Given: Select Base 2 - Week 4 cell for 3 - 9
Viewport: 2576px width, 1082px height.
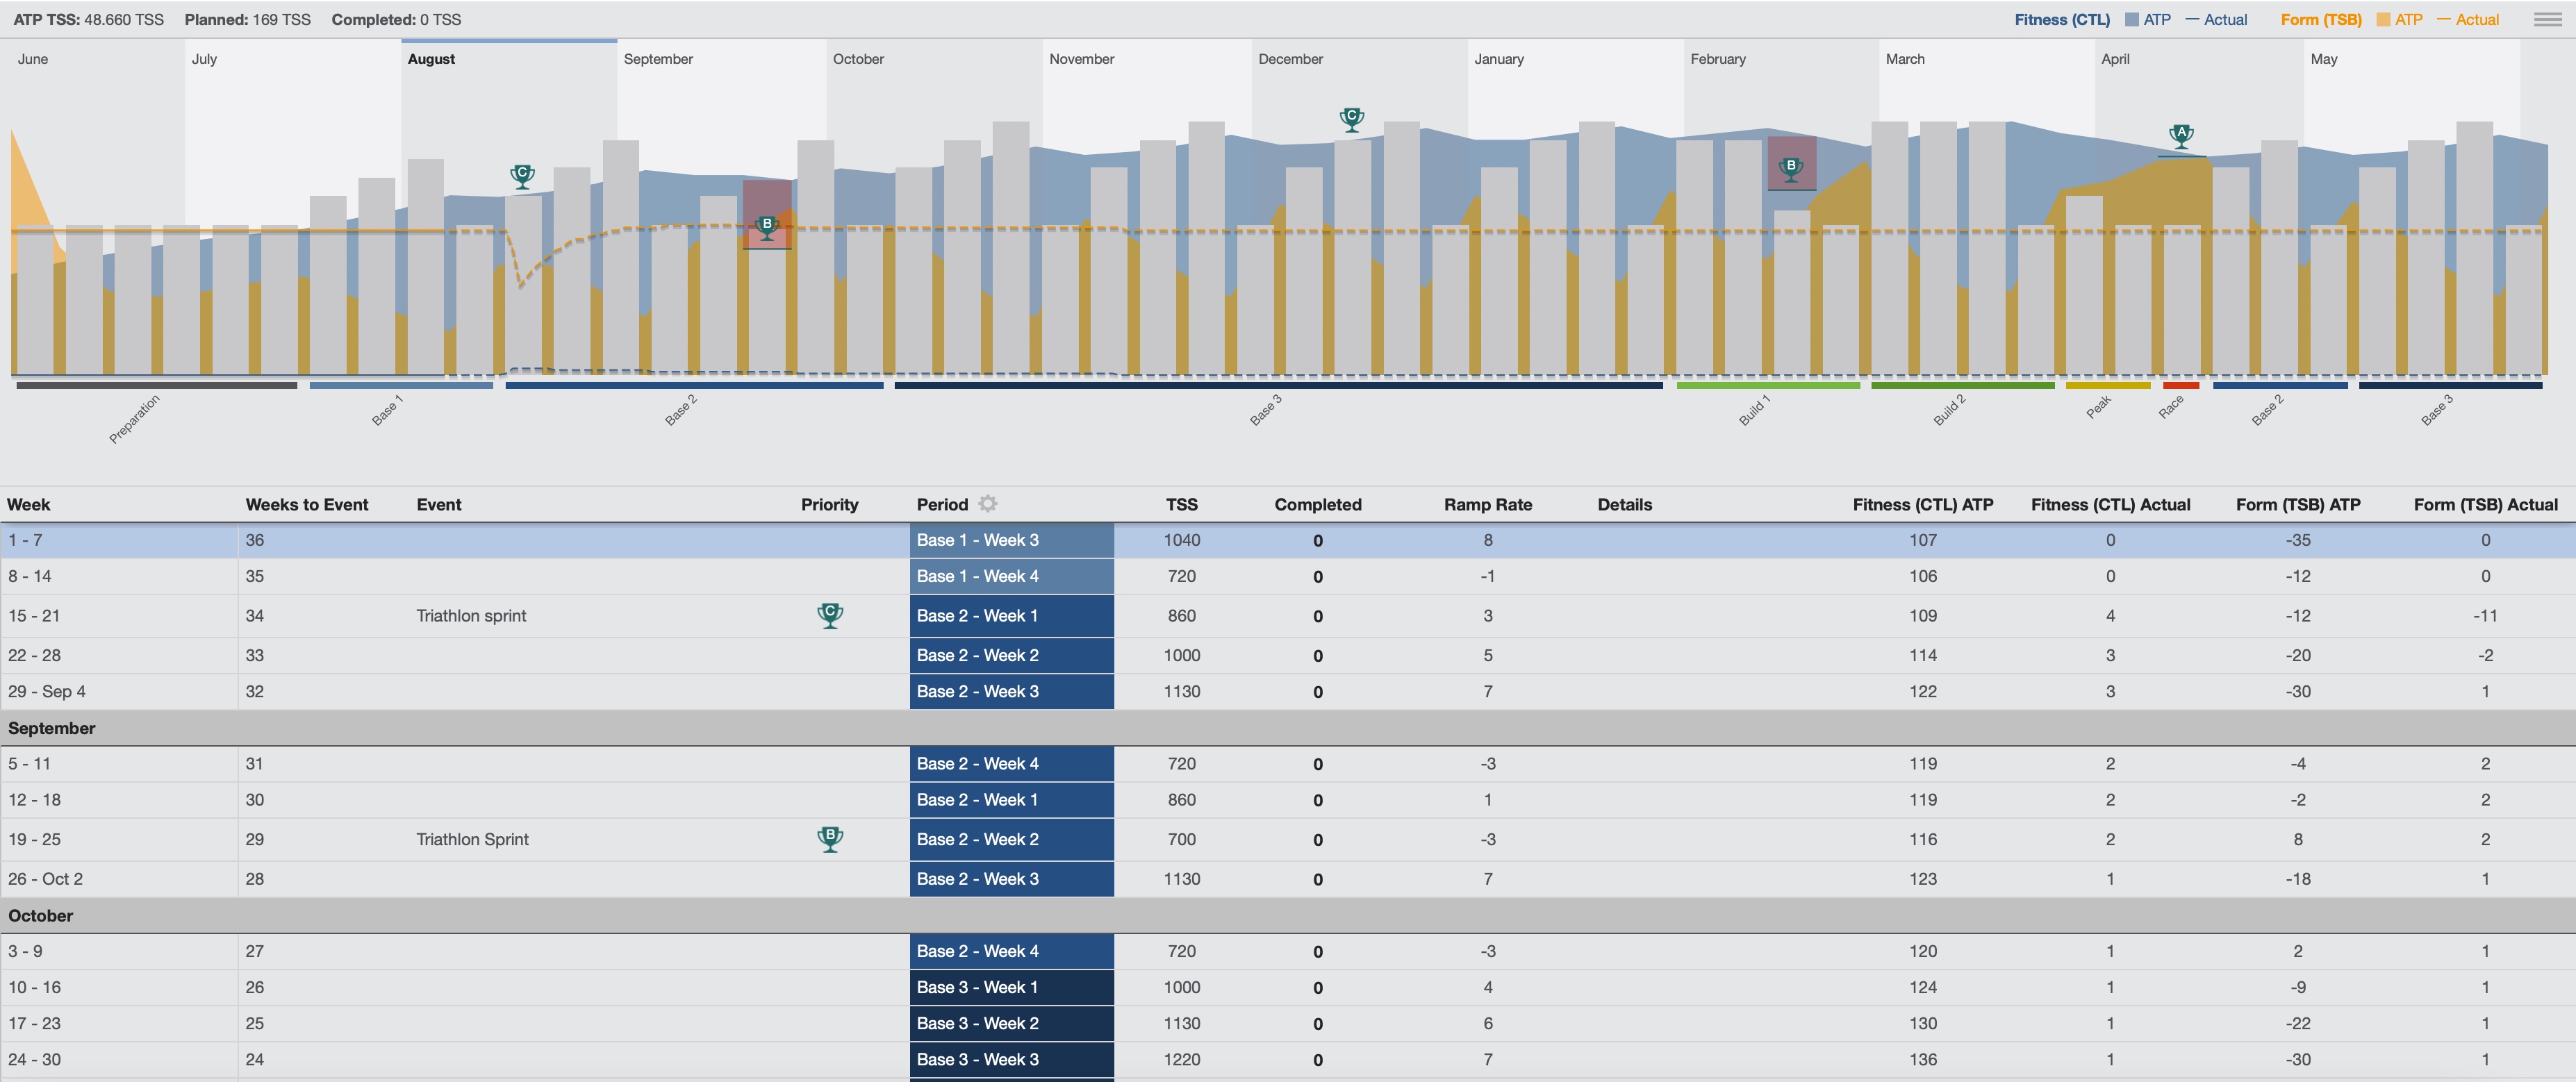Looking at the screenshot, I should (x=1011, y=951).
